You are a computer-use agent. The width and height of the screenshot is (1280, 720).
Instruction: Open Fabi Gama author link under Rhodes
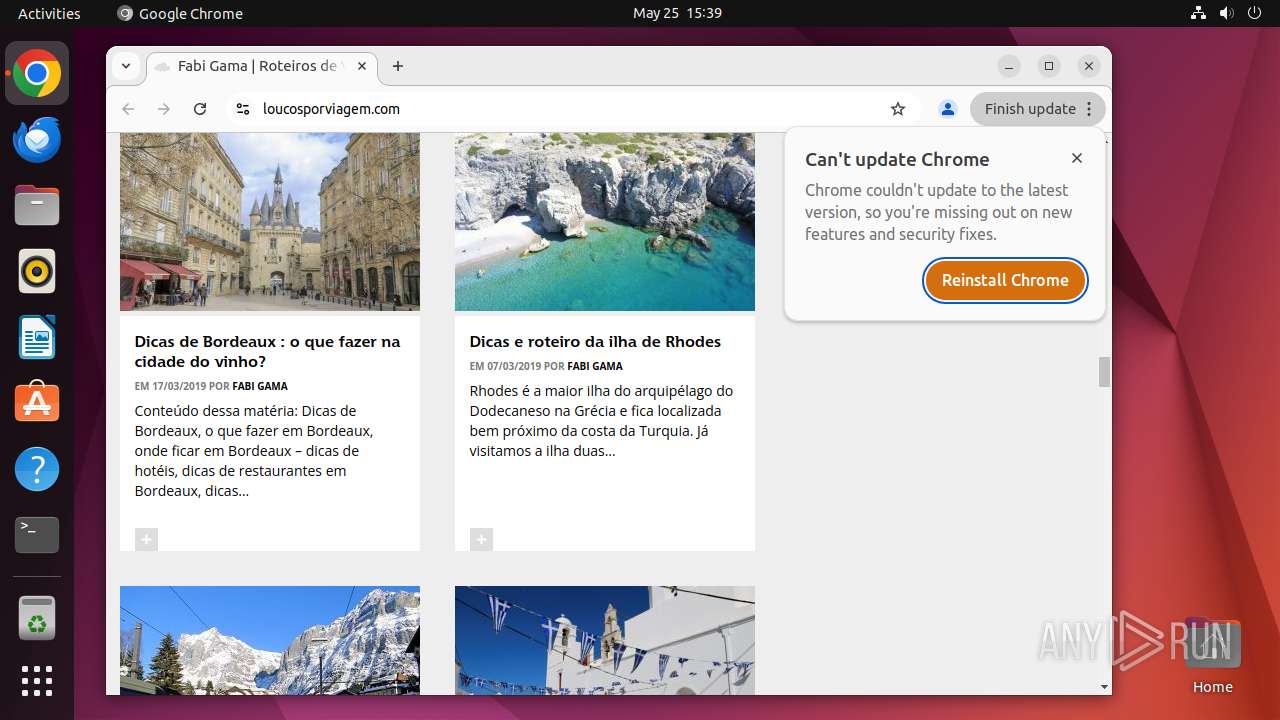point(595,366)
